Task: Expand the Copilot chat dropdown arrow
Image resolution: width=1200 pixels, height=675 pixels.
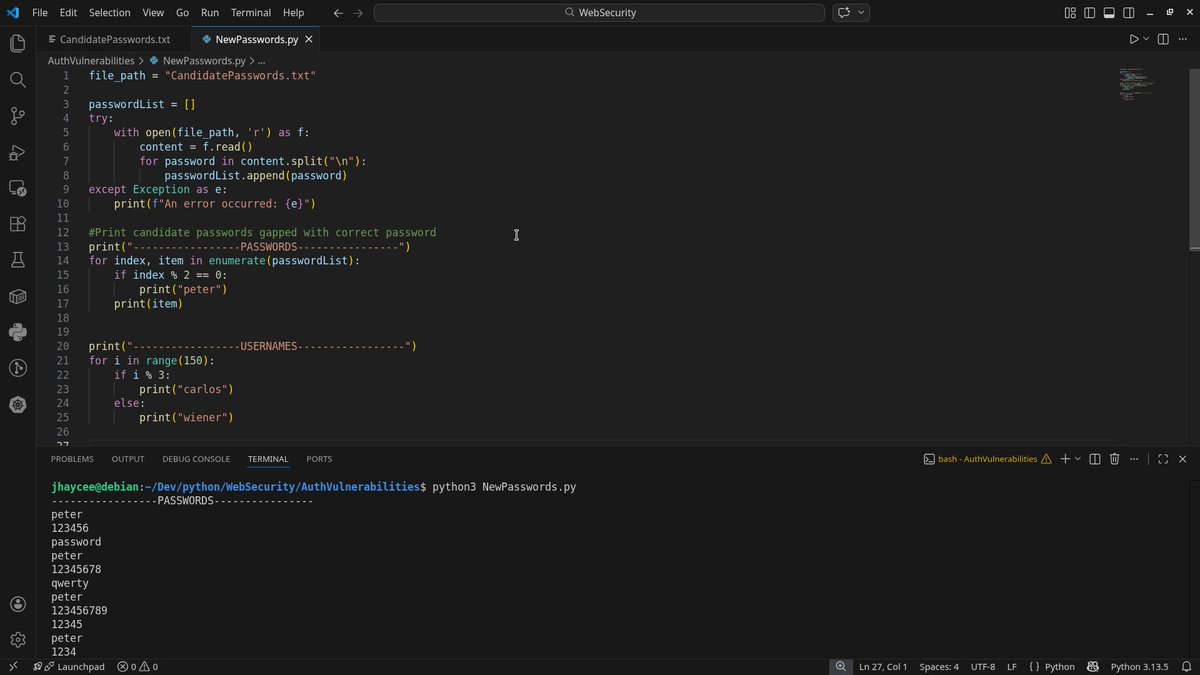Action: pyautogui.click(x=861, y=13)
